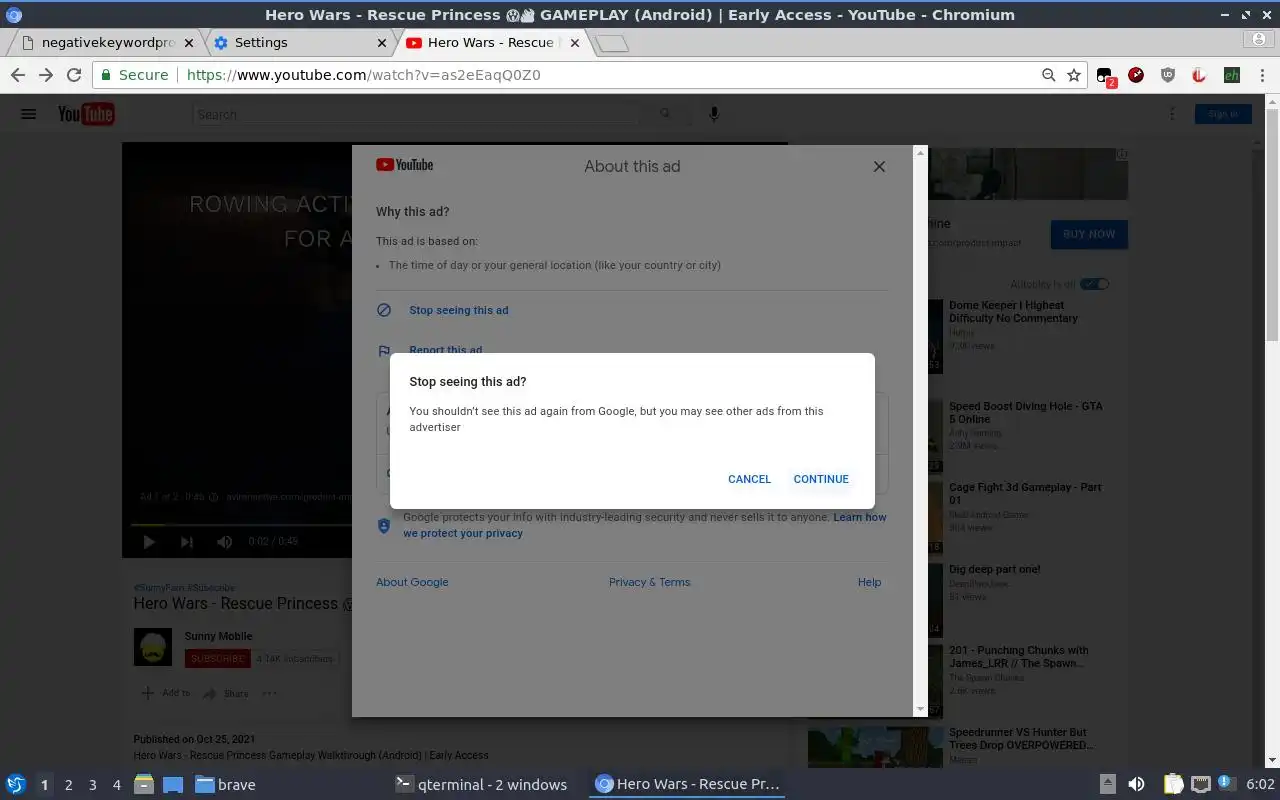Click the privacy shield icon in the ad panel
The height and width of the screenshot is (800, 1280).
384,525
